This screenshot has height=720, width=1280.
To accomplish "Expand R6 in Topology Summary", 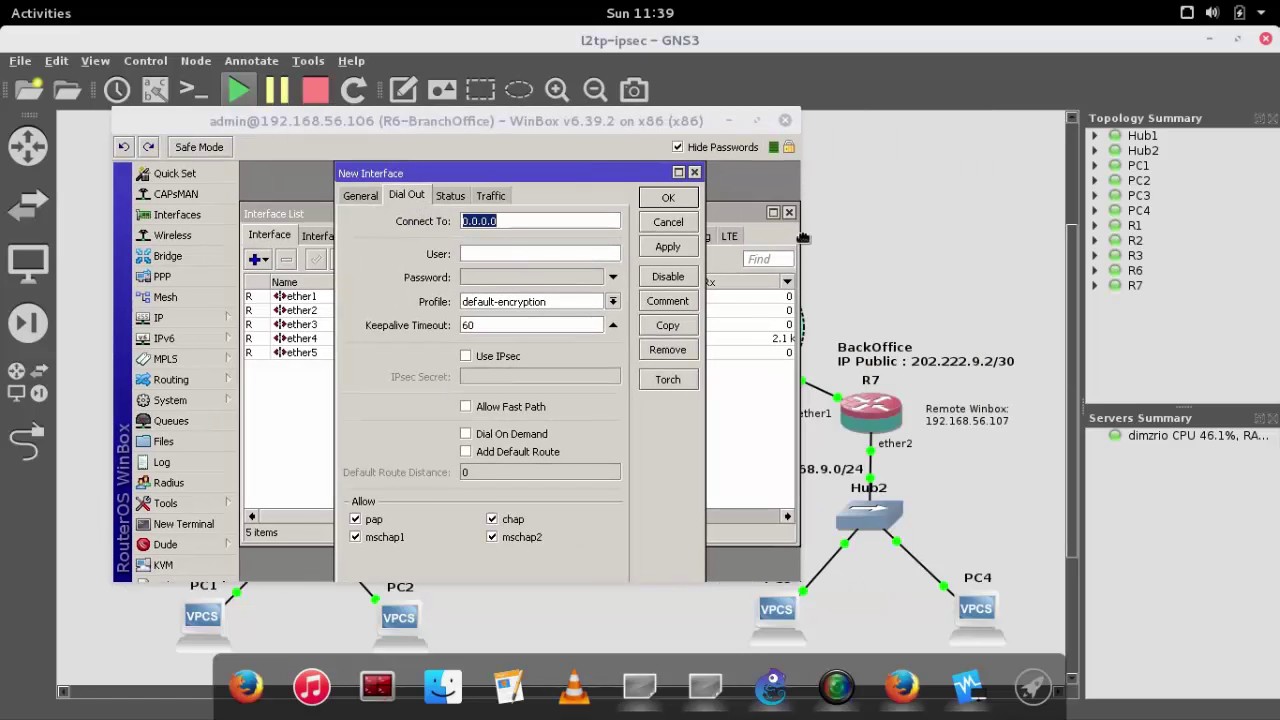I will point(1094,270).
